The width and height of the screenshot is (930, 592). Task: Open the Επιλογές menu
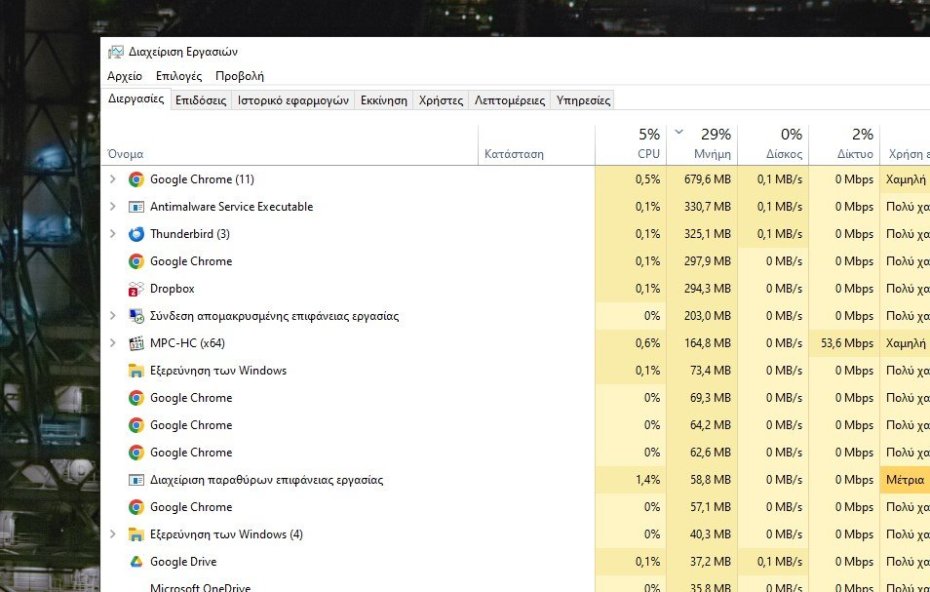[x=179, y=76]
